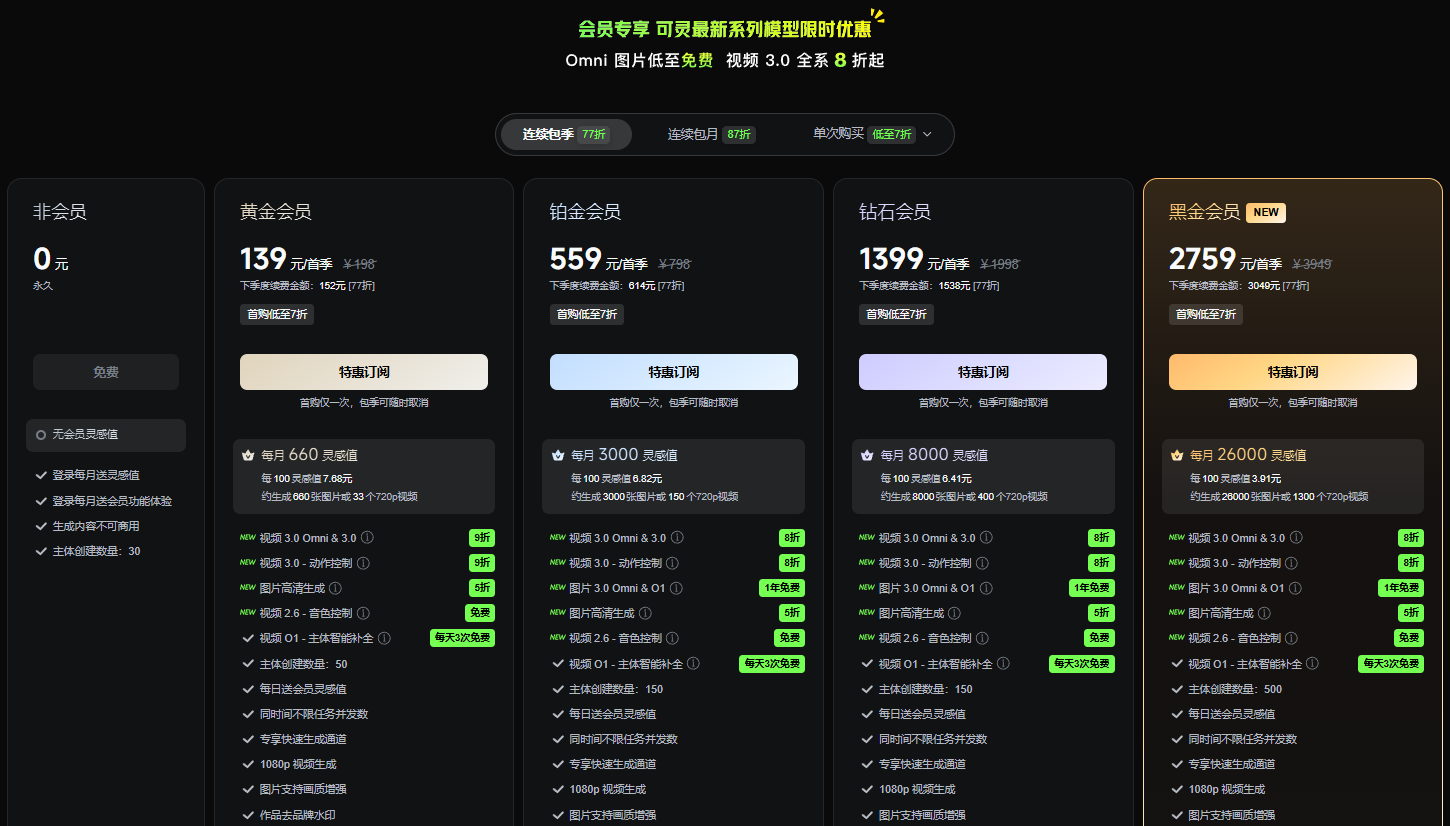Click the 1年免费 badge beside 图片 3.0 Omni & O1 in 铂金会员

click(x=781, y=587)
